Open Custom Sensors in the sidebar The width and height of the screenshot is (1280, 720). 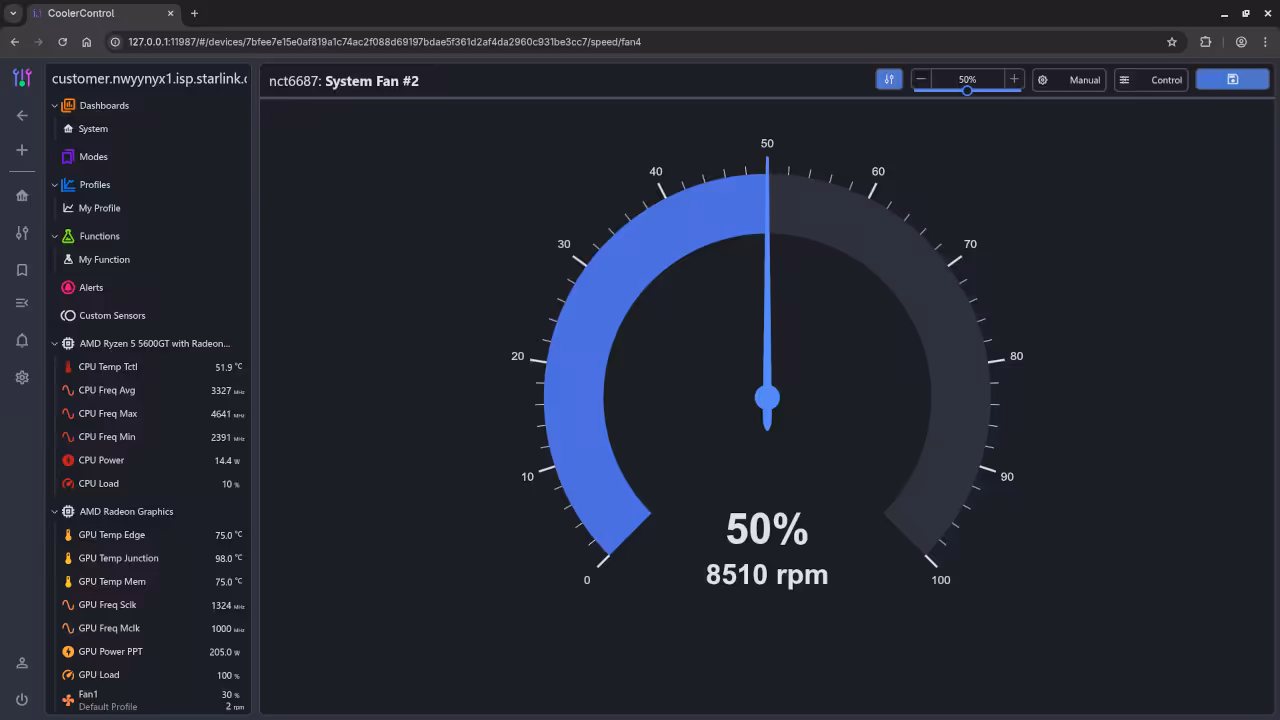pos(112,316)
